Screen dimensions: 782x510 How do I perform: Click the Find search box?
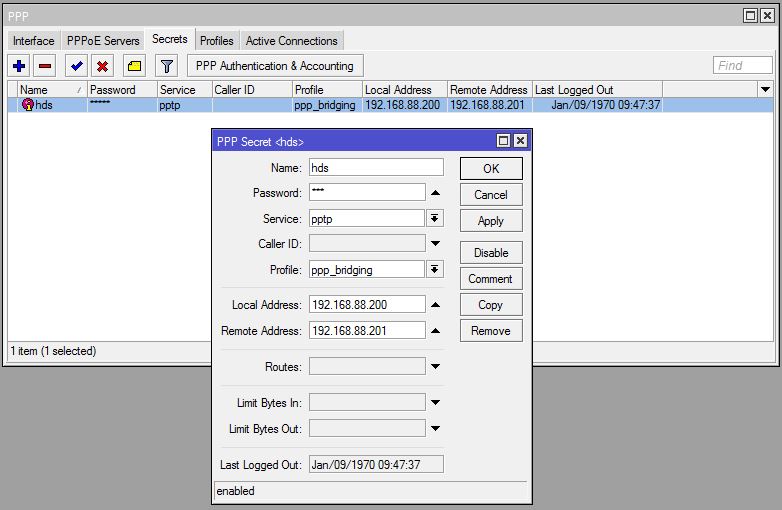pos(743,65)
